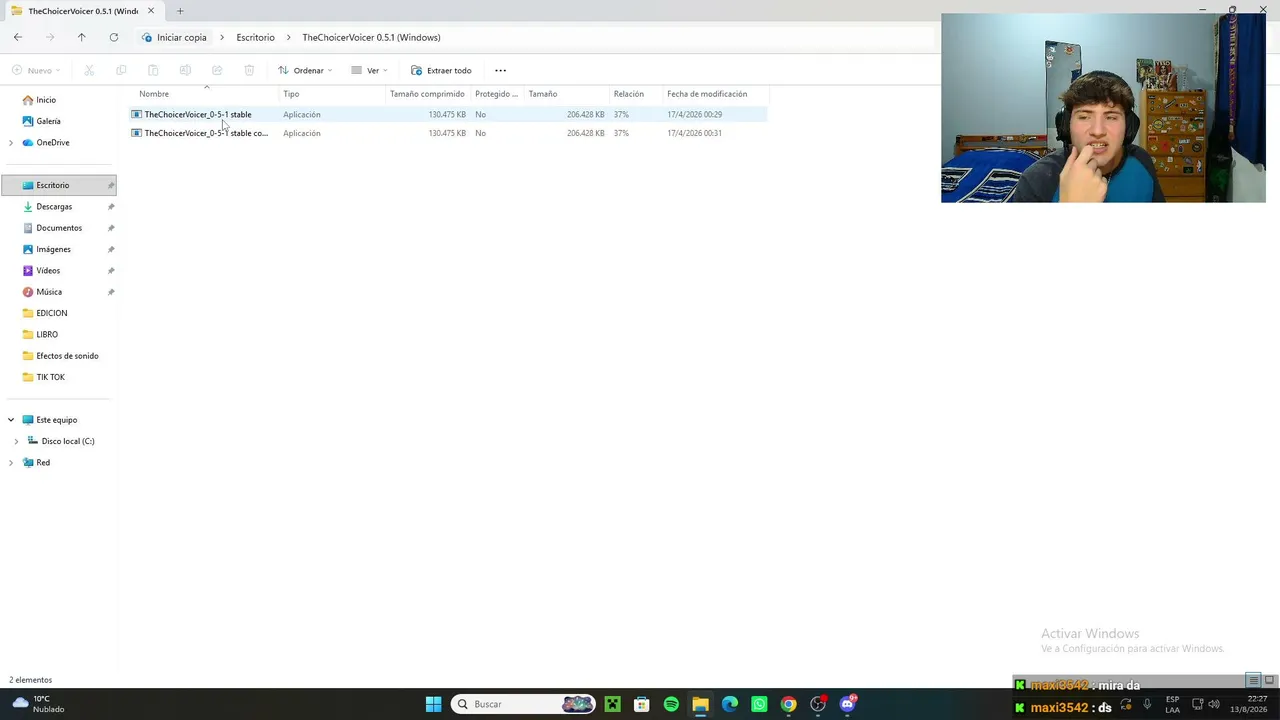Screen dimensions: 1280x720
Task: Click the Iniciar copia breadcrumb
Action: [181, 37]
